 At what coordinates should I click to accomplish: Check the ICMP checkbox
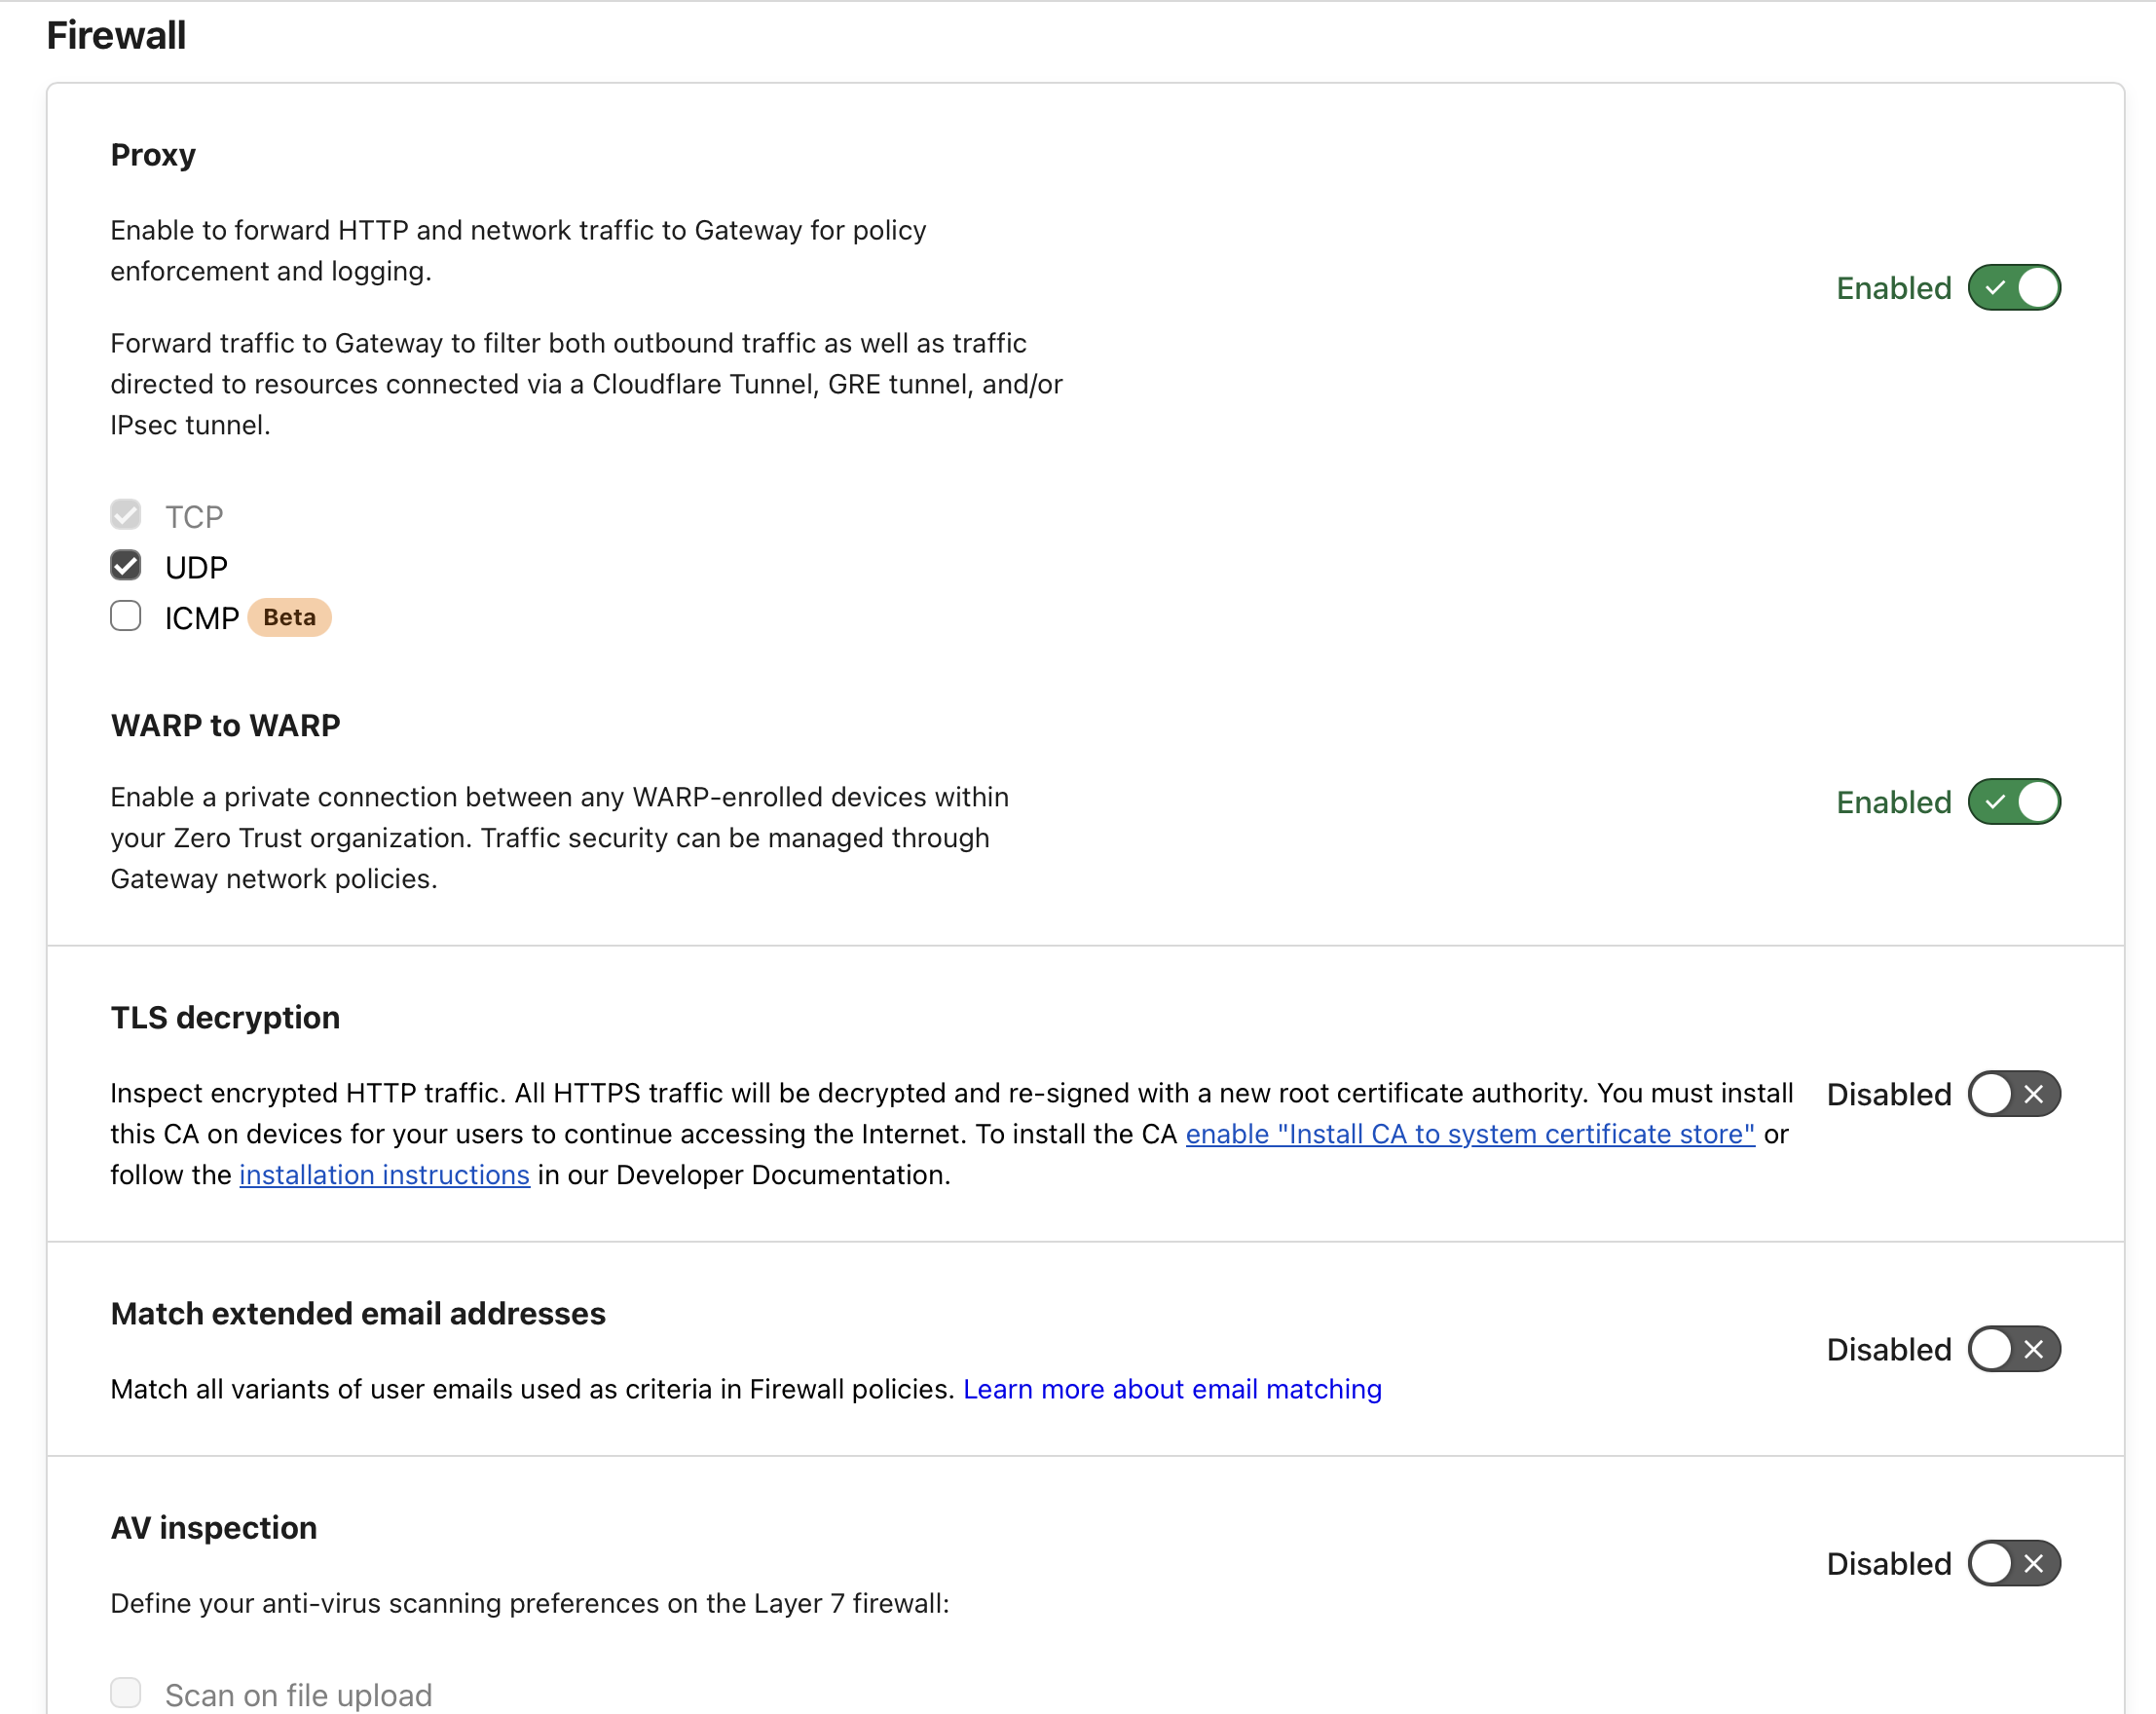click(126, 617)
